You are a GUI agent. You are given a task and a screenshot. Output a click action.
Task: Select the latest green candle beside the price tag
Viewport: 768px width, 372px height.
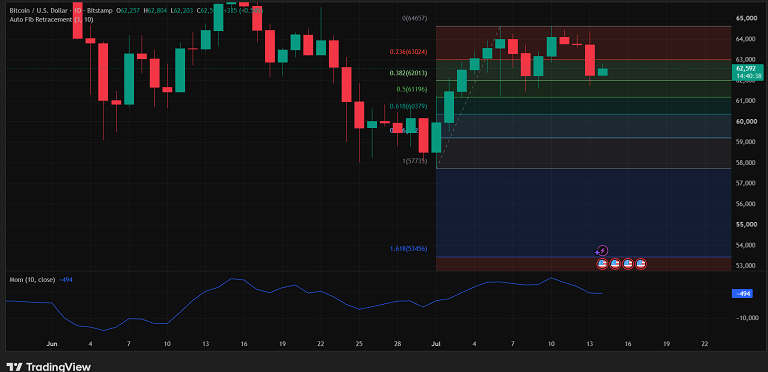[602, 72]
